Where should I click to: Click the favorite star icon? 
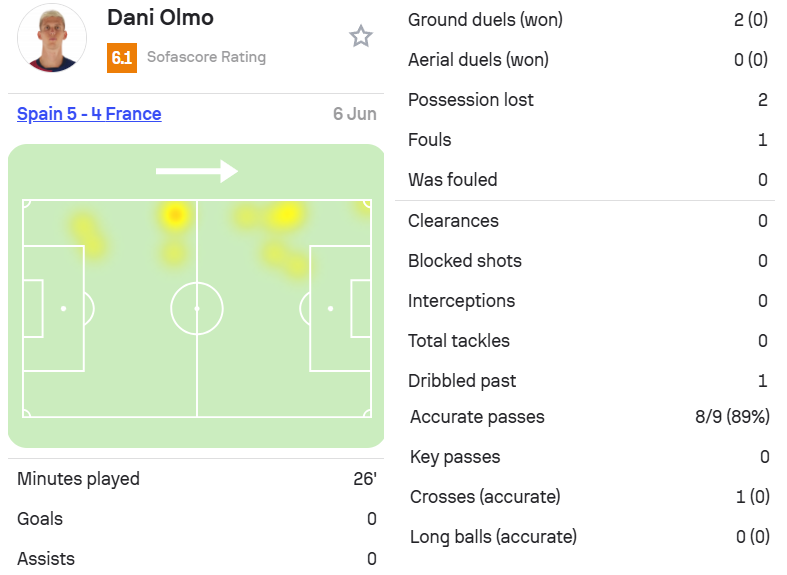pyautogui.click(x=360, y=36)
